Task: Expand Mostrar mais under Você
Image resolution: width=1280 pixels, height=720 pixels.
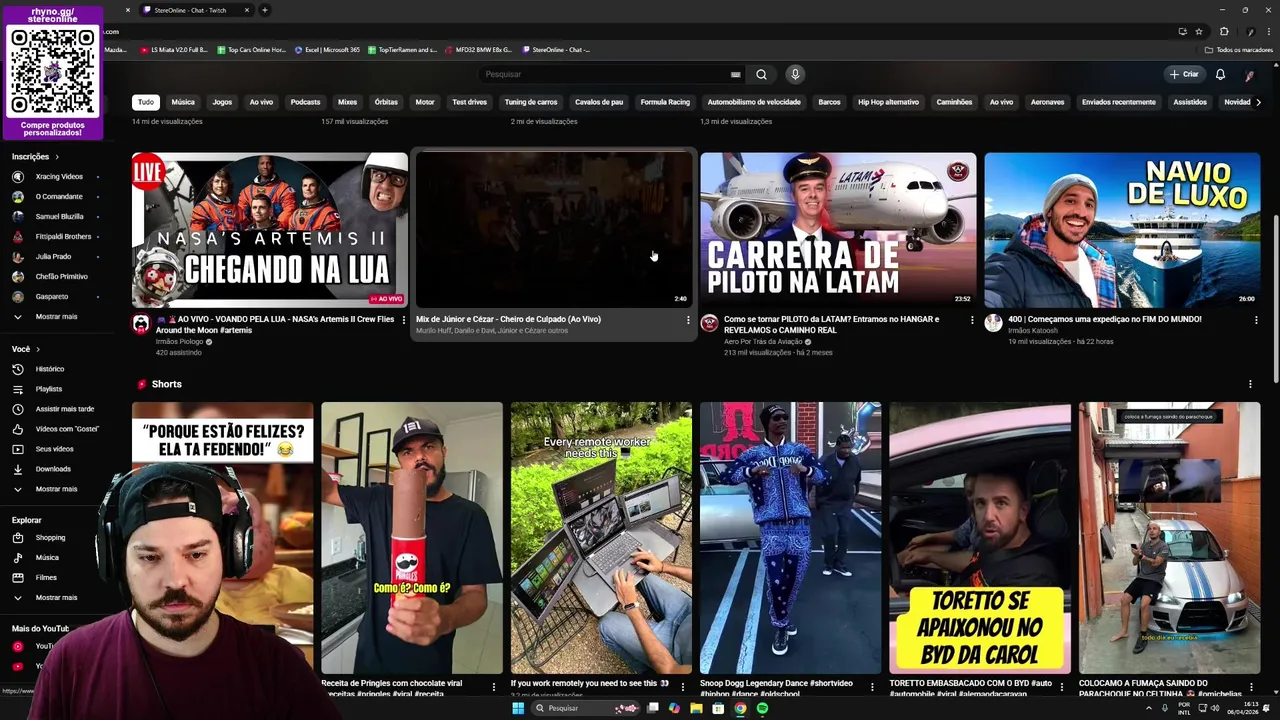Action: tap(56, 489)
